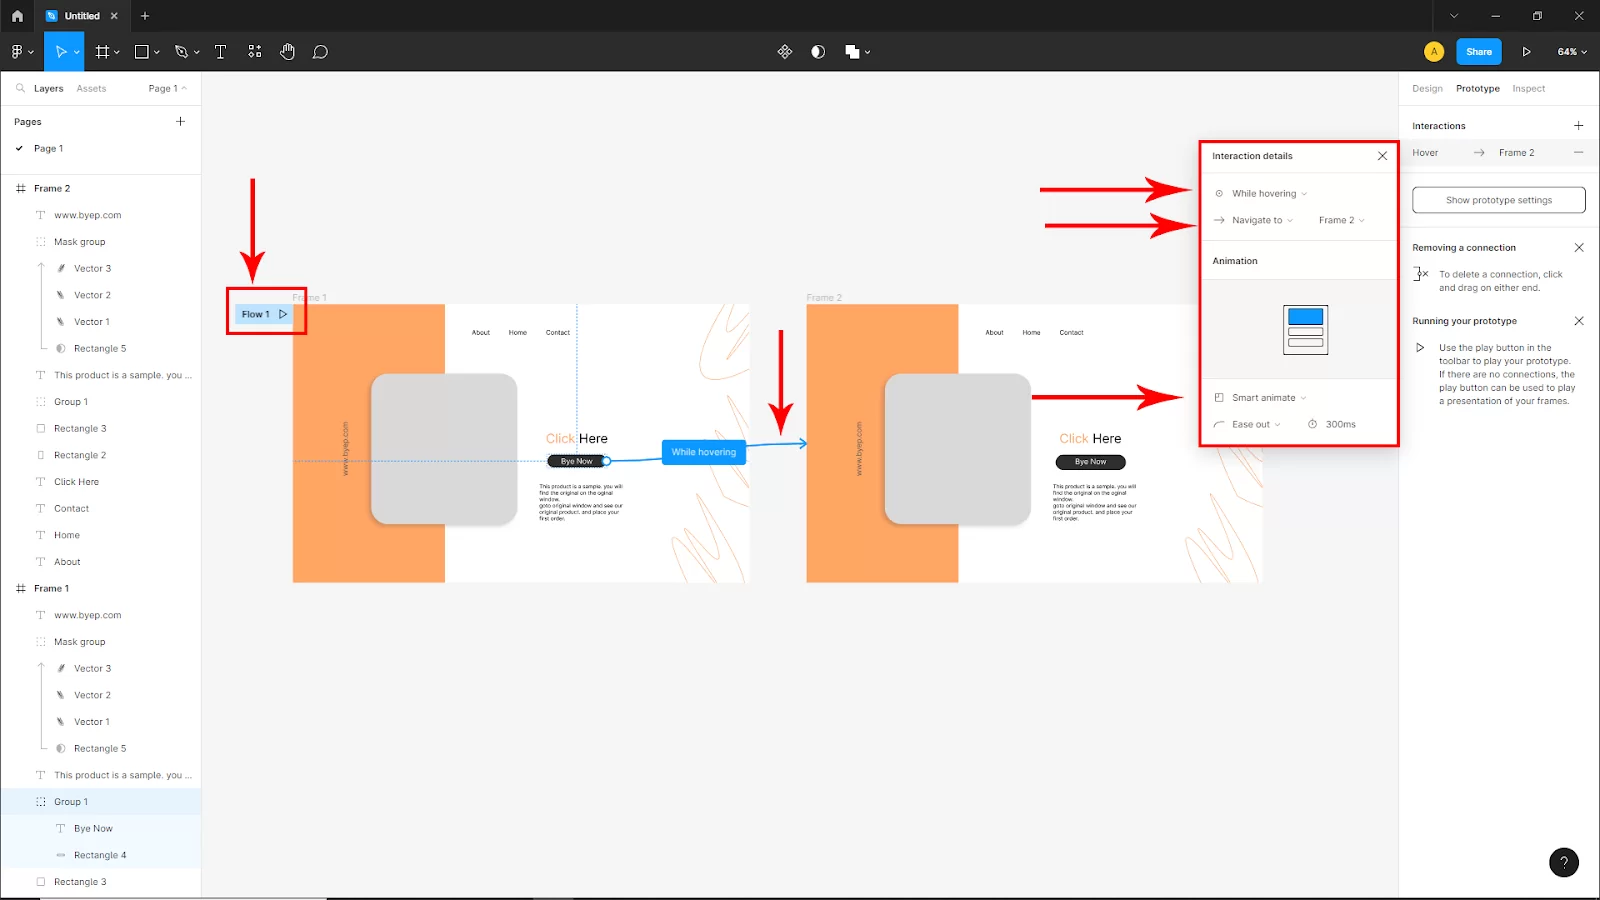Add a new interaction with plus icon
1600x900 pixels.
click(1579, 126)
